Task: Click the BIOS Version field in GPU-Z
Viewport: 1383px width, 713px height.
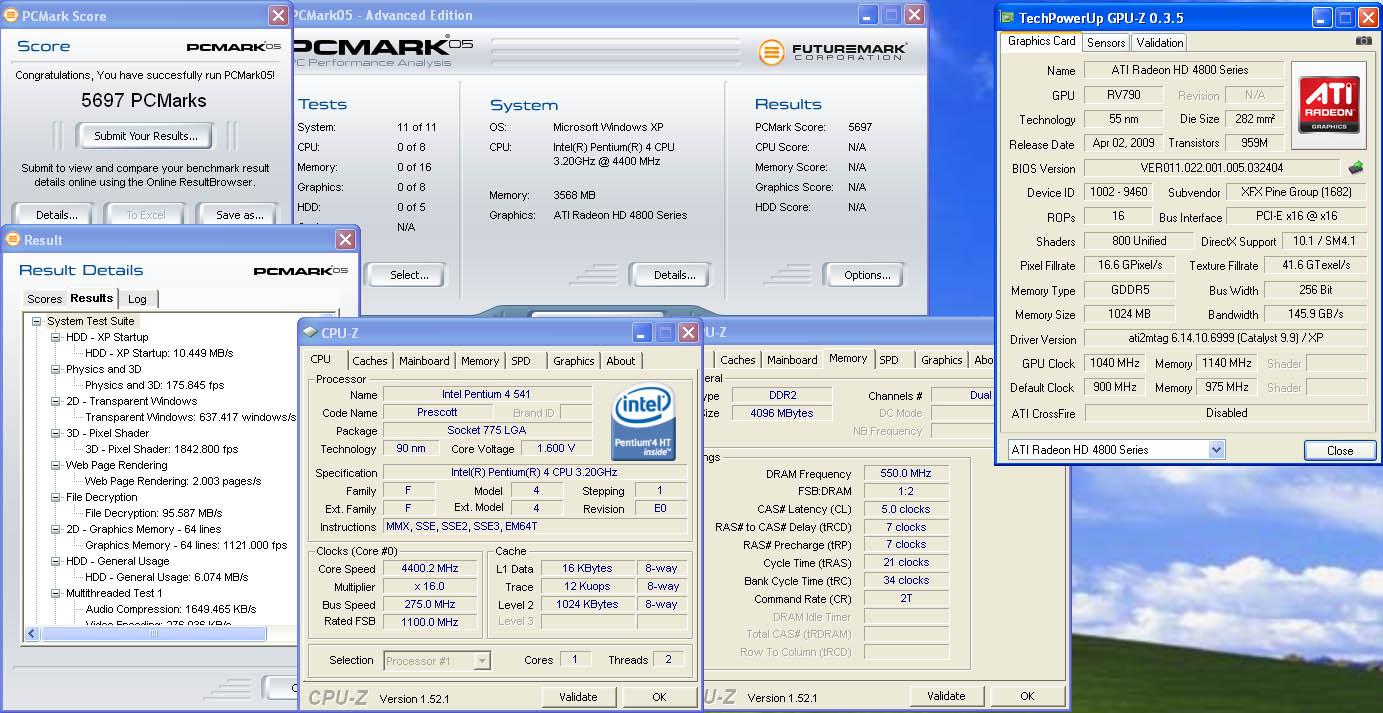Action: (1212, 168)
